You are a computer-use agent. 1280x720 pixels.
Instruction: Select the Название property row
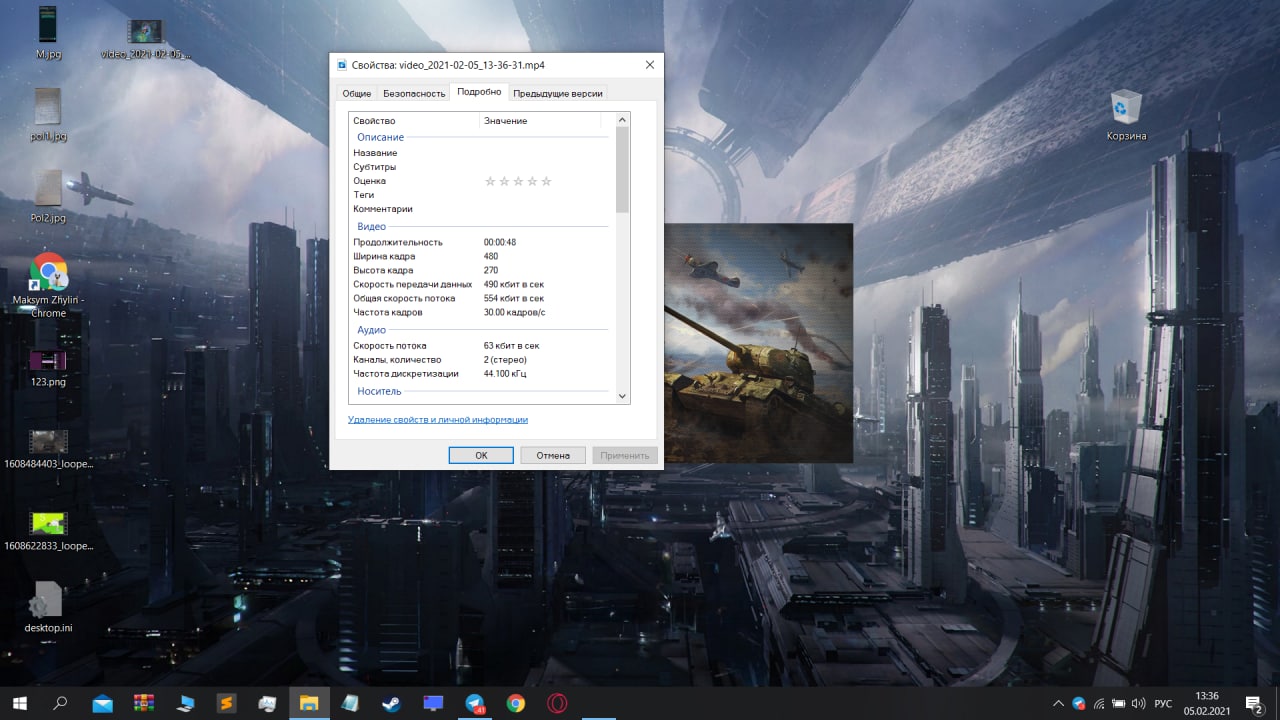click(482, 153)
